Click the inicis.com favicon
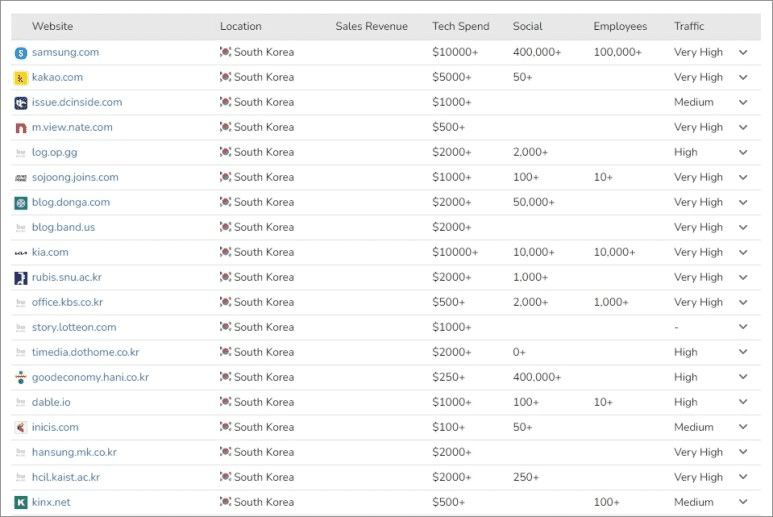 [x=21, y=427]
